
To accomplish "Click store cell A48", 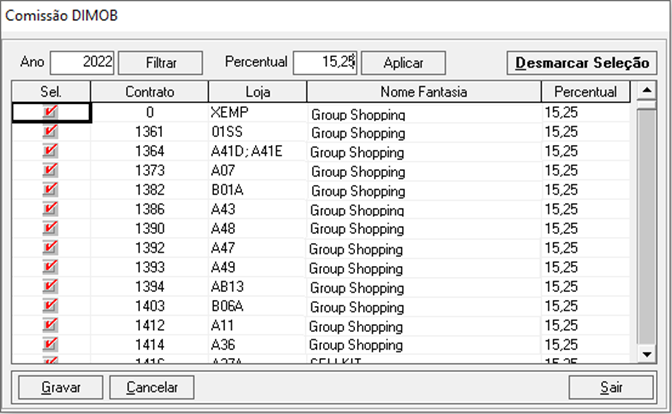I will (x=258, y=228).
